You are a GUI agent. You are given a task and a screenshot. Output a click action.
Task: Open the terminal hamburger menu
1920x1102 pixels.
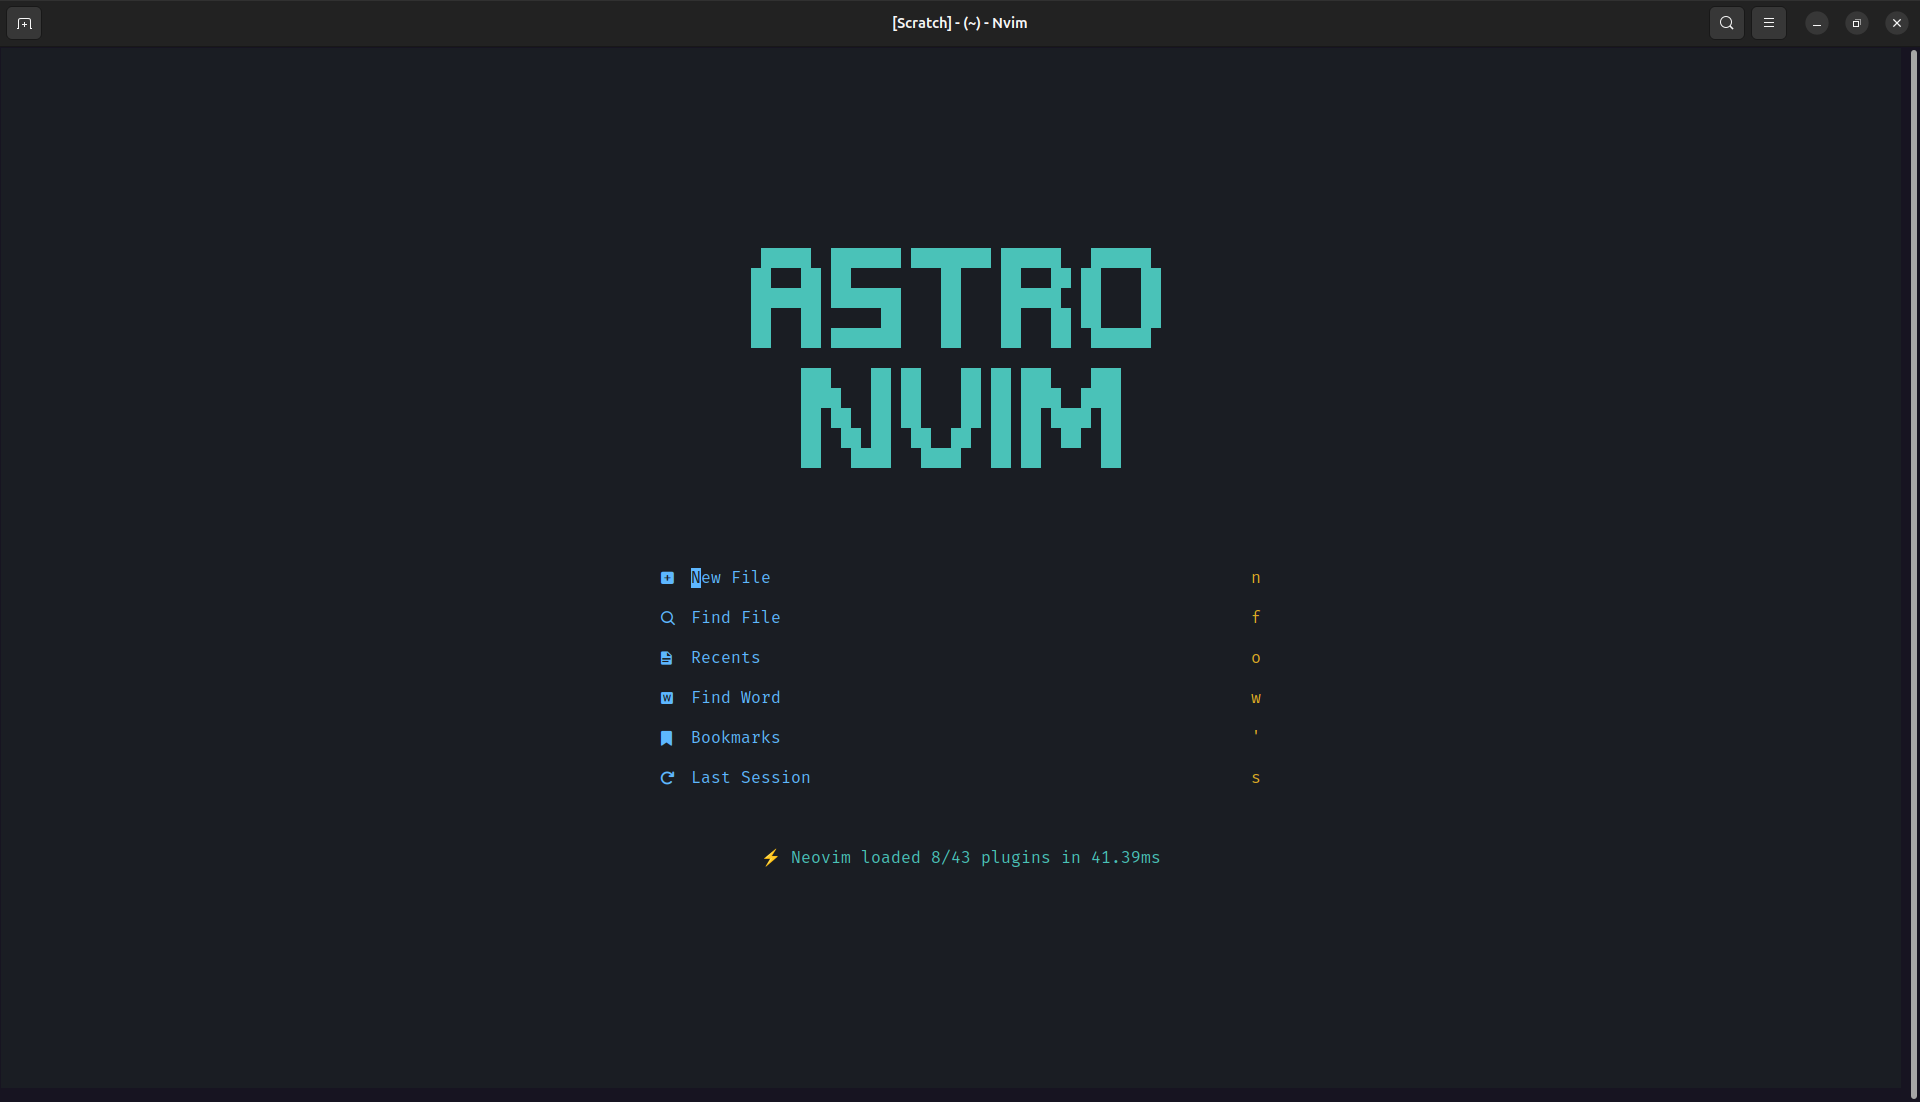click(1769, 23)
